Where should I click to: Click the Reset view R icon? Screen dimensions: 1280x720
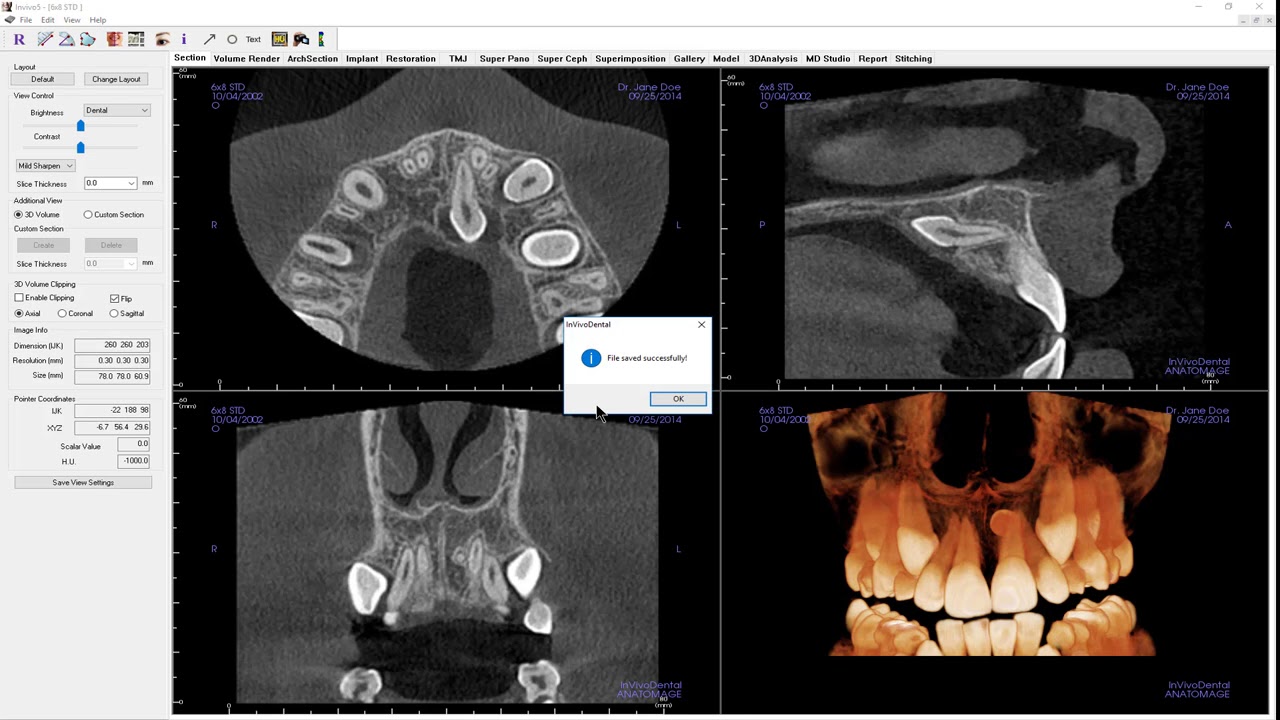tap(19, 39)
